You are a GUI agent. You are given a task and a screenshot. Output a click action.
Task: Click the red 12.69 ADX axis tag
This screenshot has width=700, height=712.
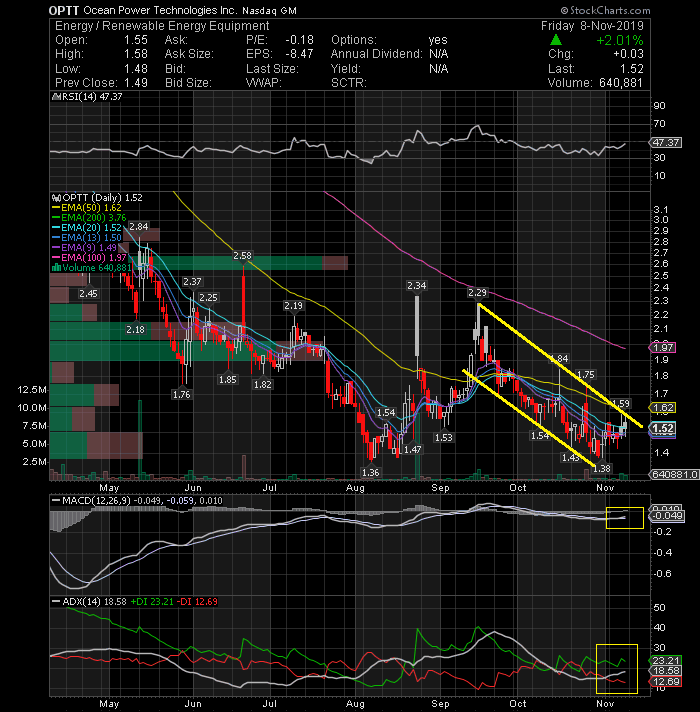point(666,681)
